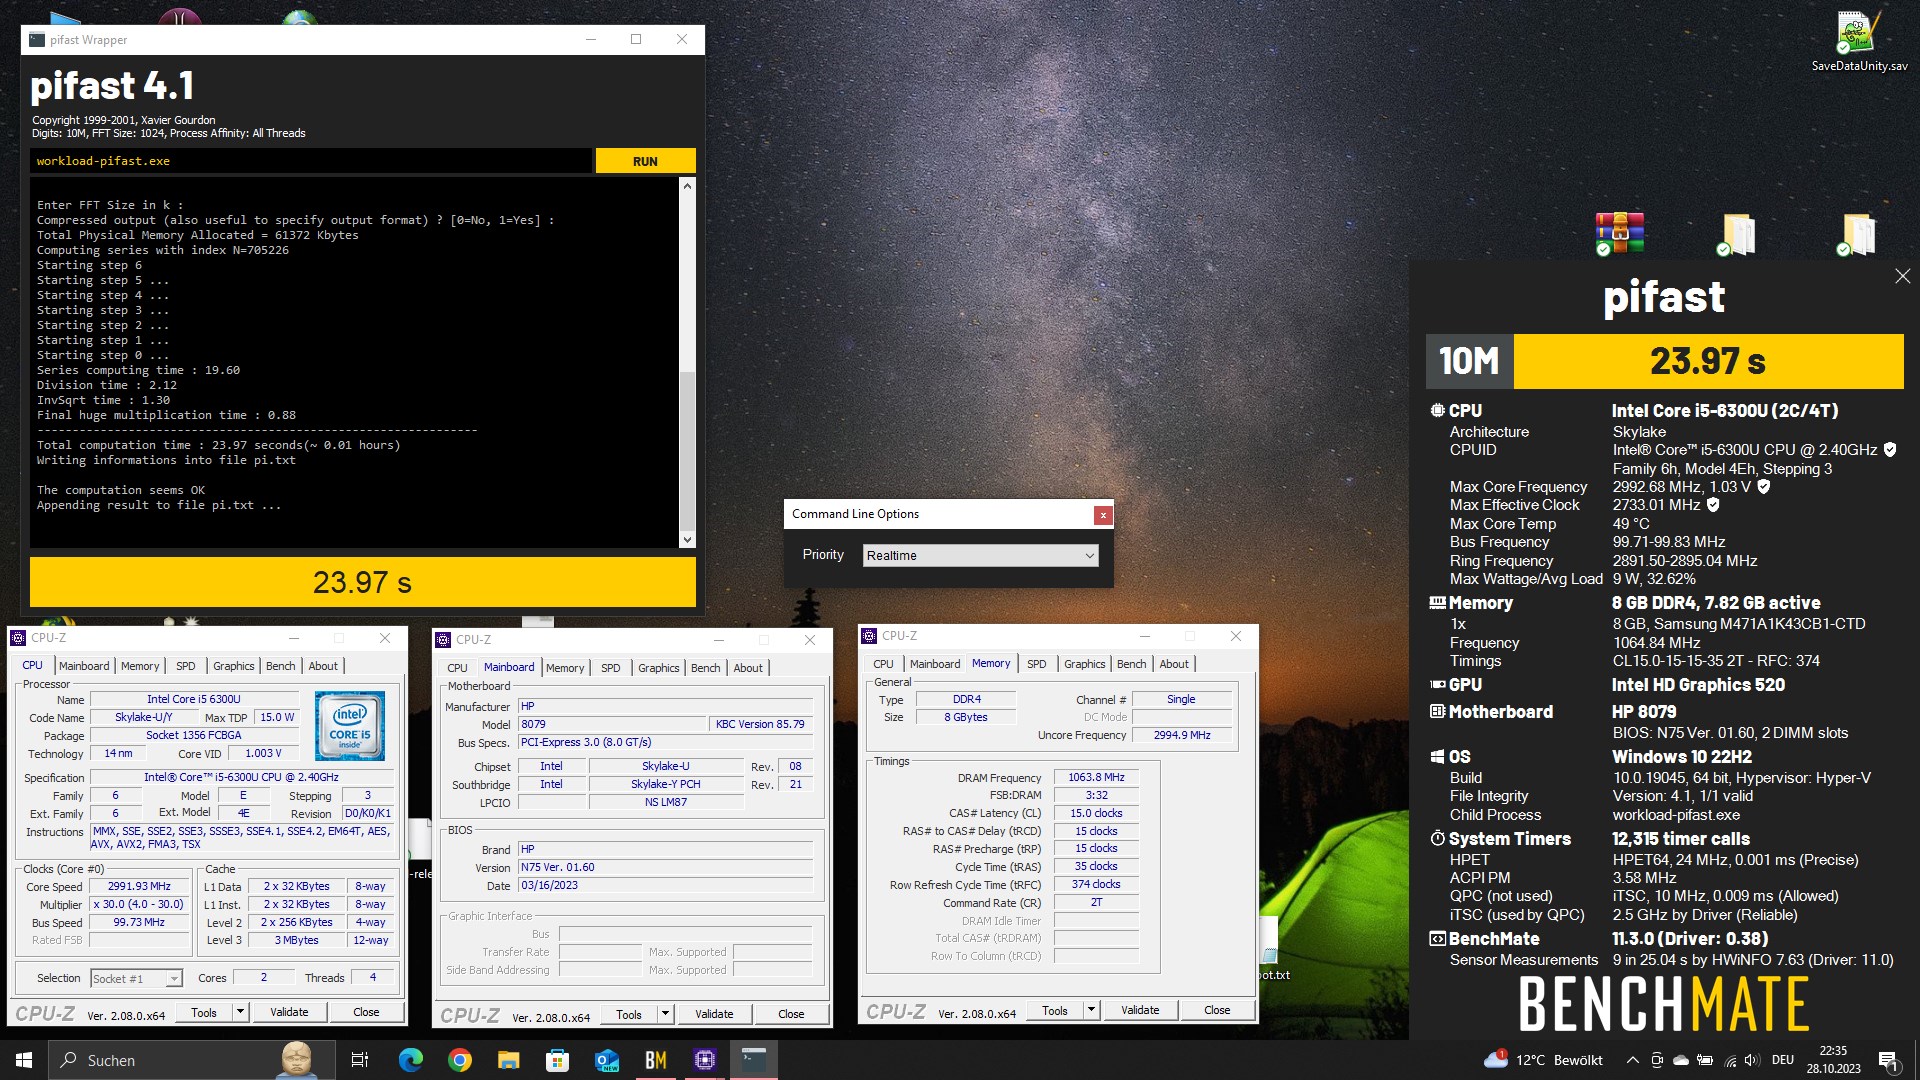The width and height of the screenshot is (1920, 1080).
Task: Open Microsoft Store from the taskbar
Action: pos(558,1060)
